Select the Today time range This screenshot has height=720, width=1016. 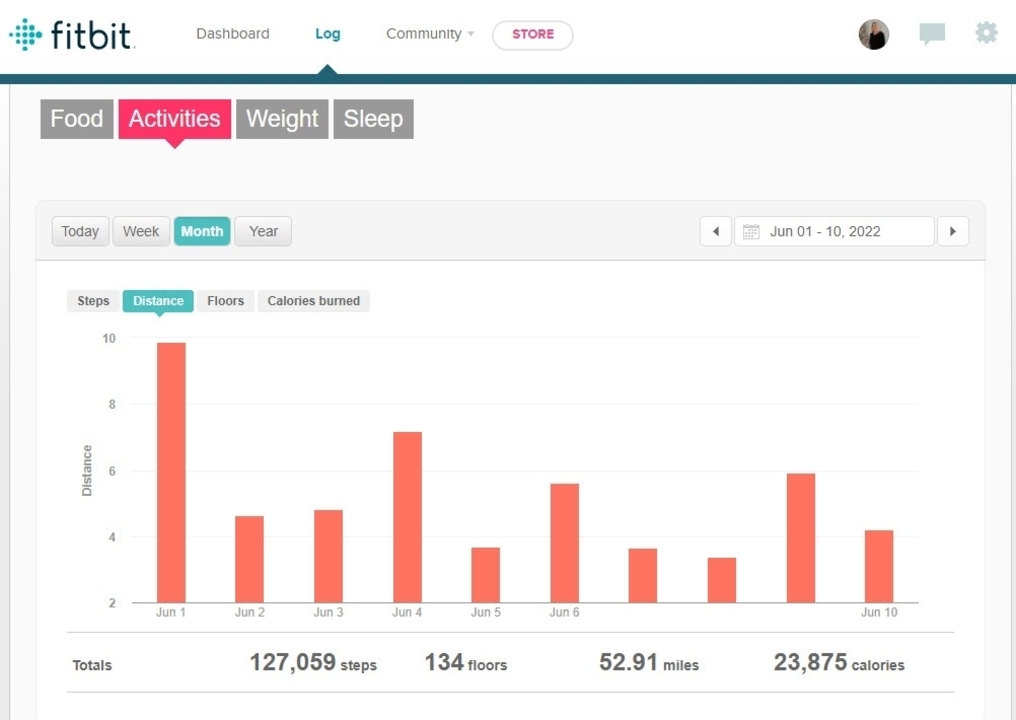click(x=80, y=231)
